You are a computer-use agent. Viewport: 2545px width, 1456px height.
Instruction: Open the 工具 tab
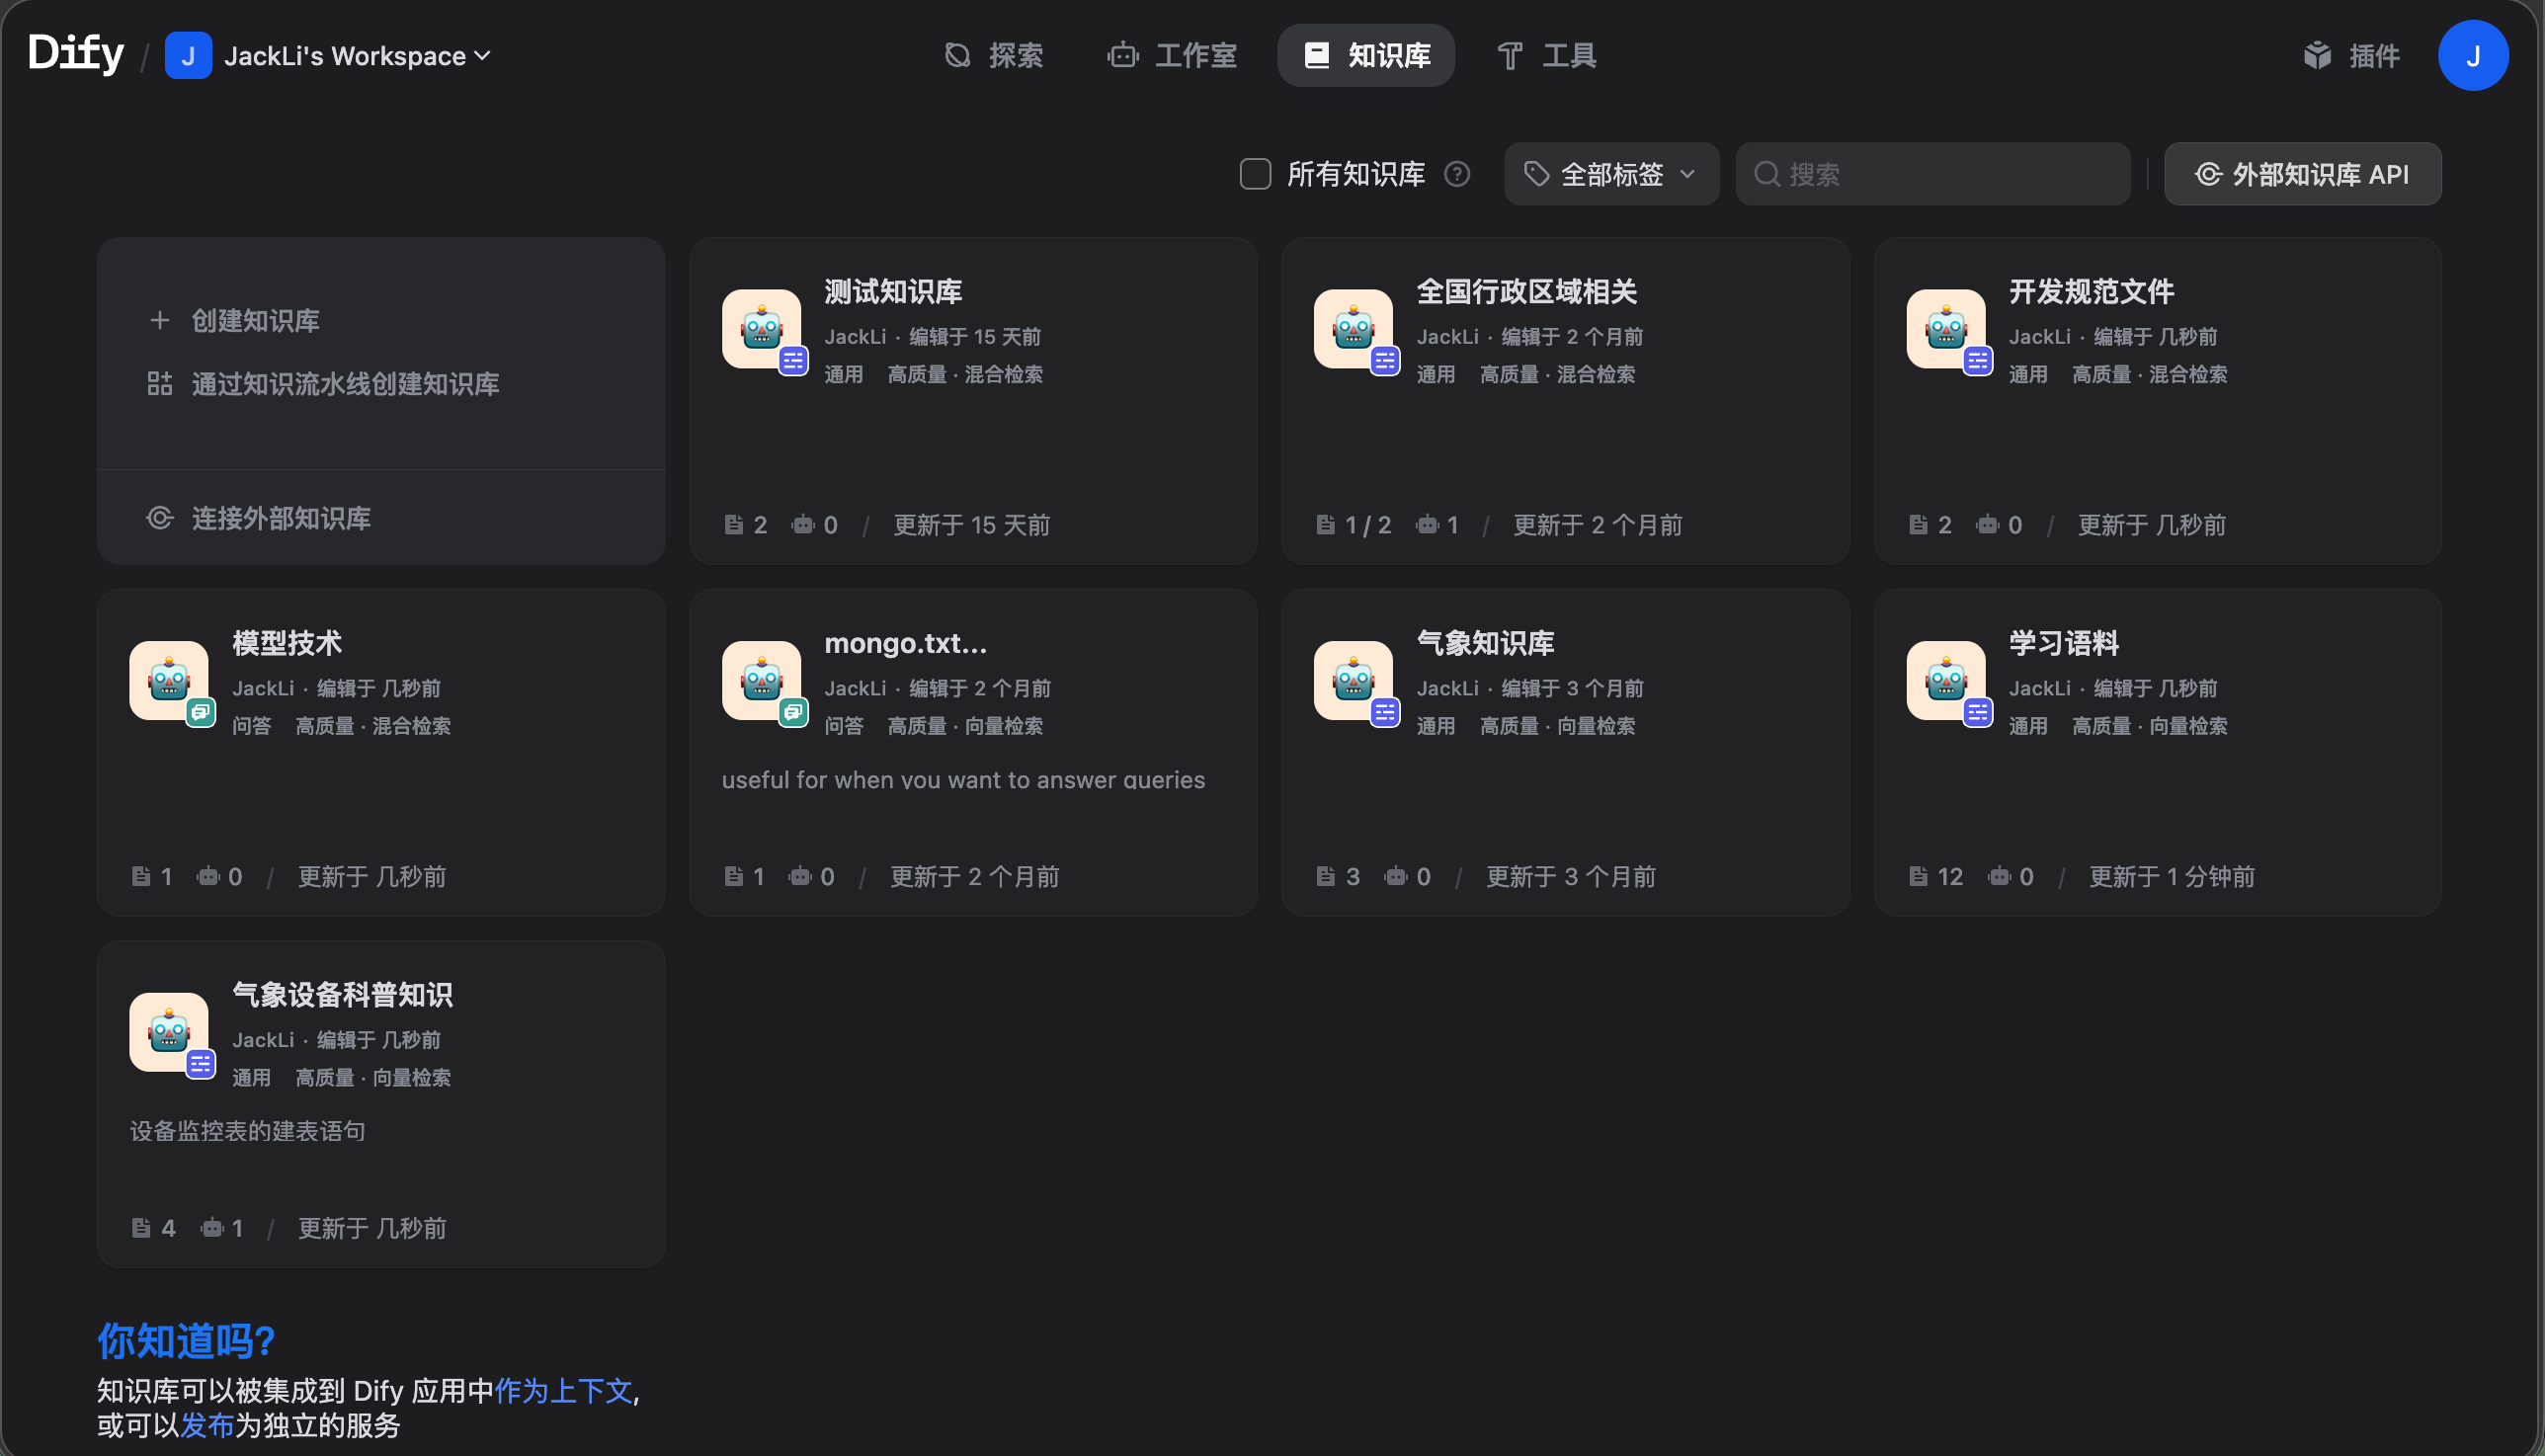pyautogui.click(x=1546, y=55)
